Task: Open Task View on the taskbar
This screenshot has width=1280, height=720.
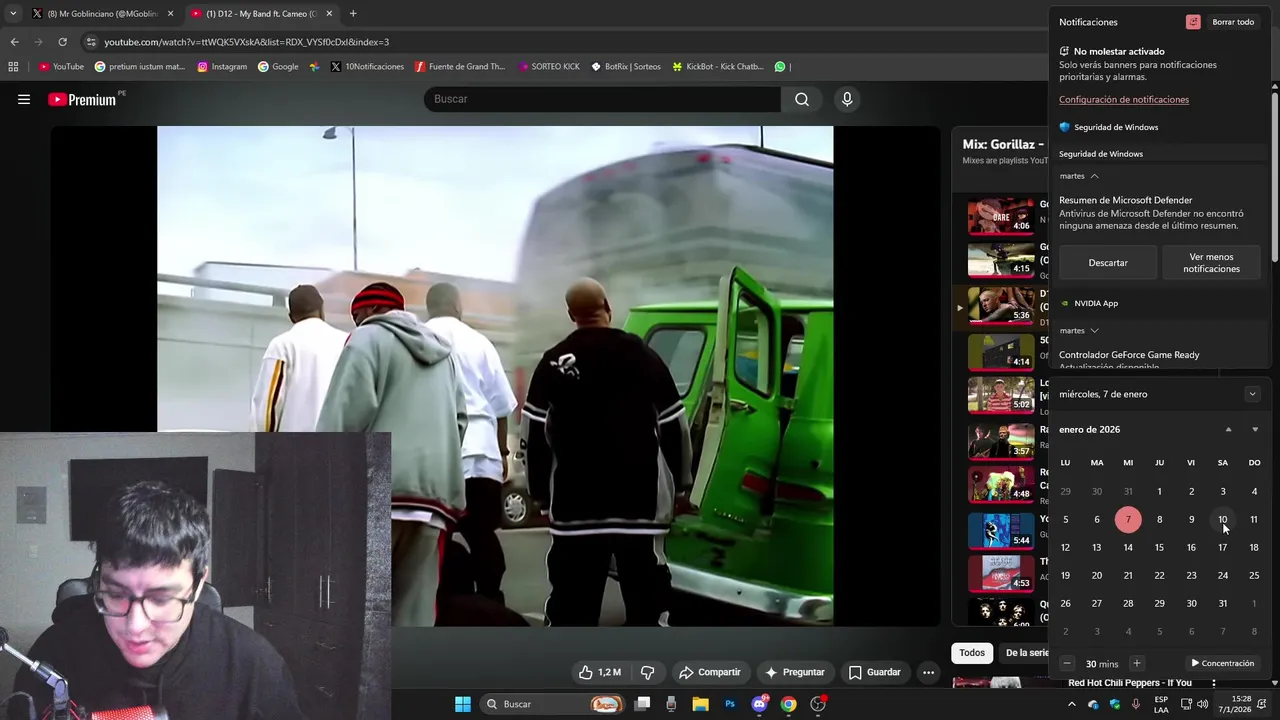Action: click(643, 704)
